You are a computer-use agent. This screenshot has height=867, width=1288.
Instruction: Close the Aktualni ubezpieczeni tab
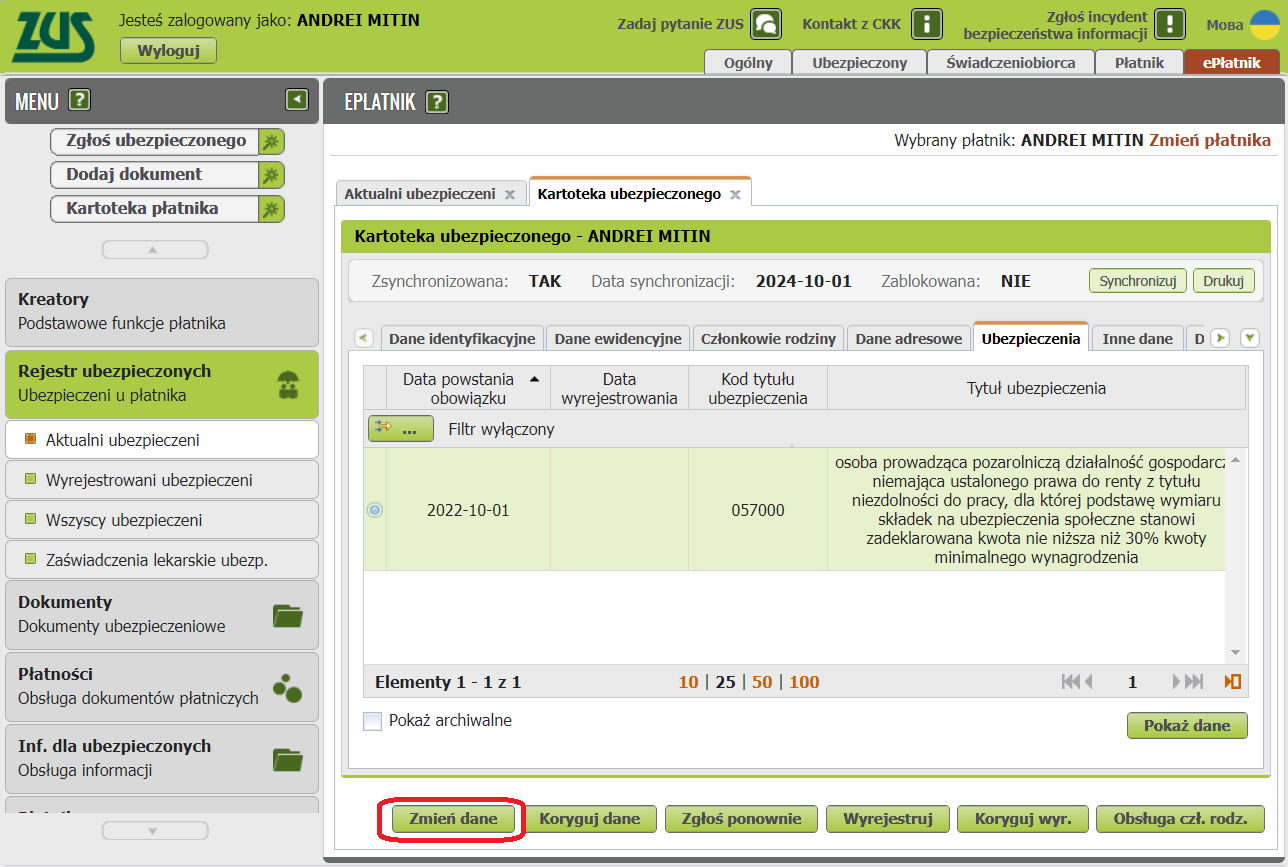(509, 194)
